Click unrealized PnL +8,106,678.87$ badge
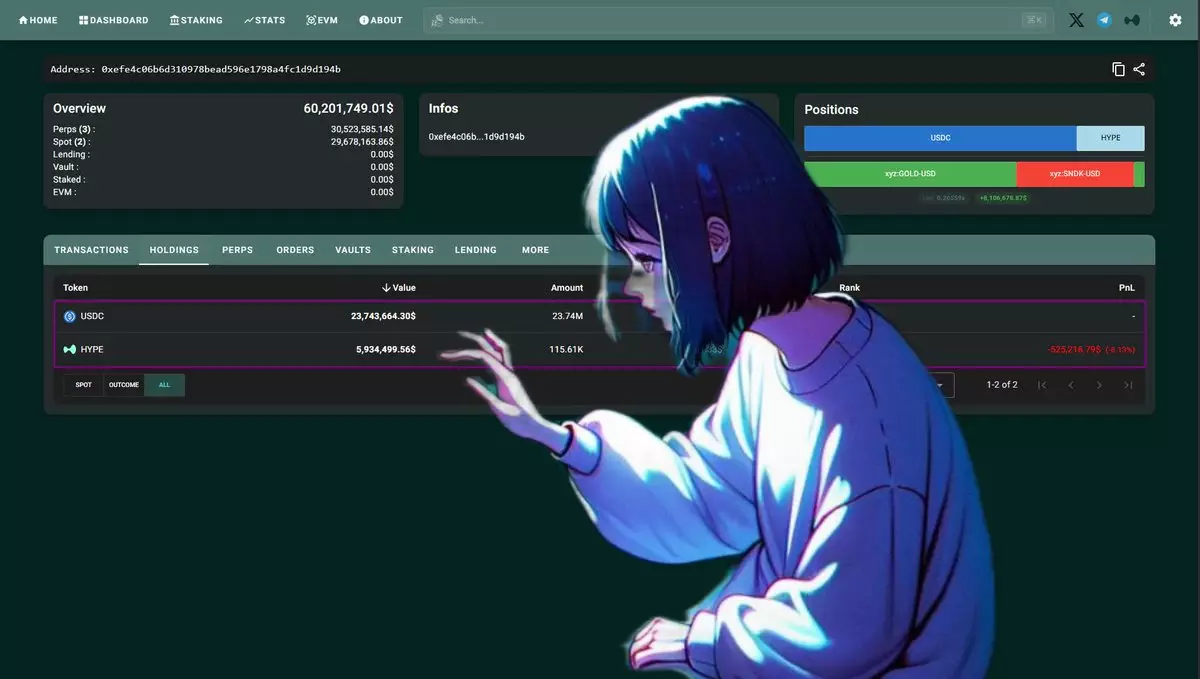 click(x=1003, y=198)
